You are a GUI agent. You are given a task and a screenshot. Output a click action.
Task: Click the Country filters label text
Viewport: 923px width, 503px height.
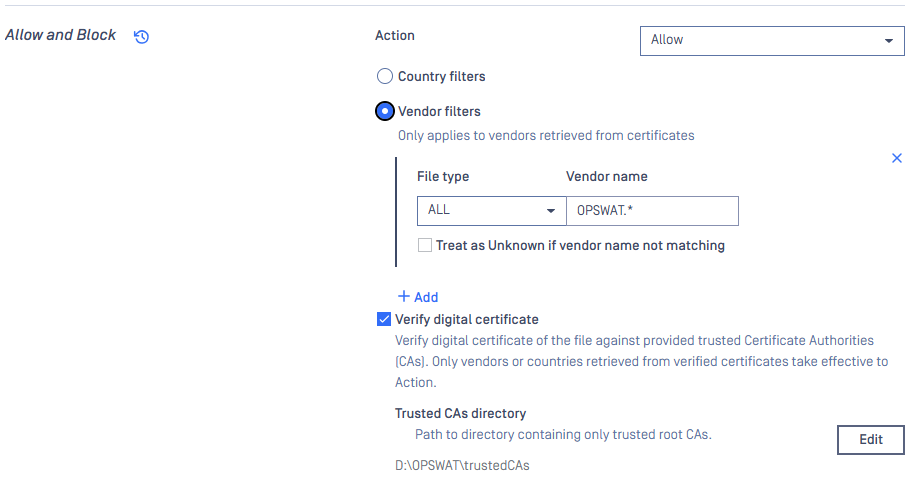coord(441,76)
